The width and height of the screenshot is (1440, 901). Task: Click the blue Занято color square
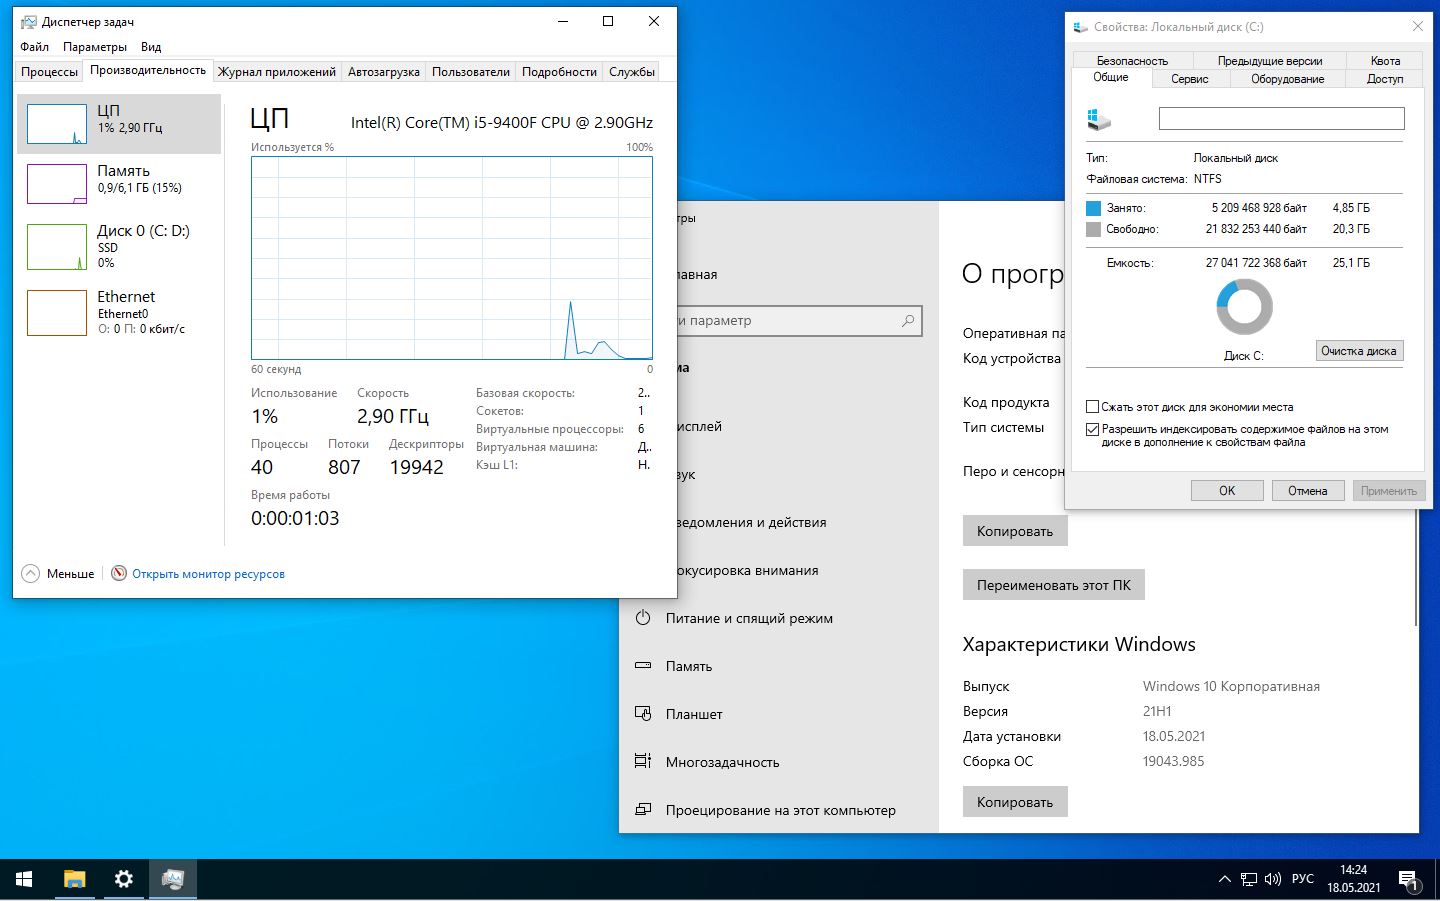tap(1093, 208)
